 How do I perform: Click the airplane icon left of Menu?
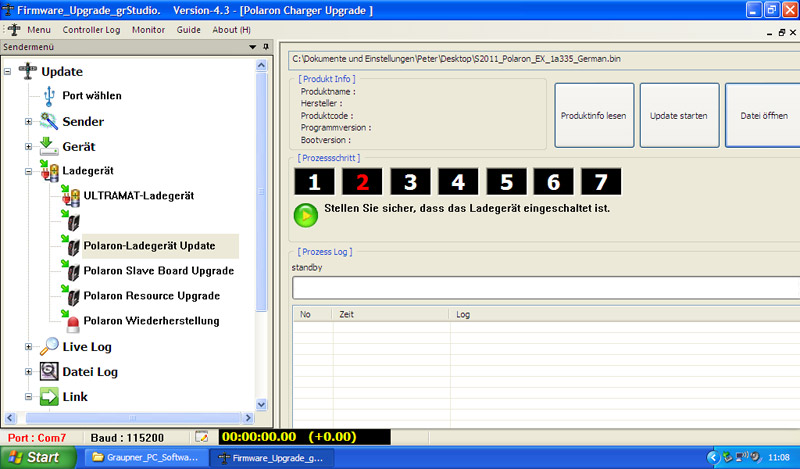click(x=14, y=30)
